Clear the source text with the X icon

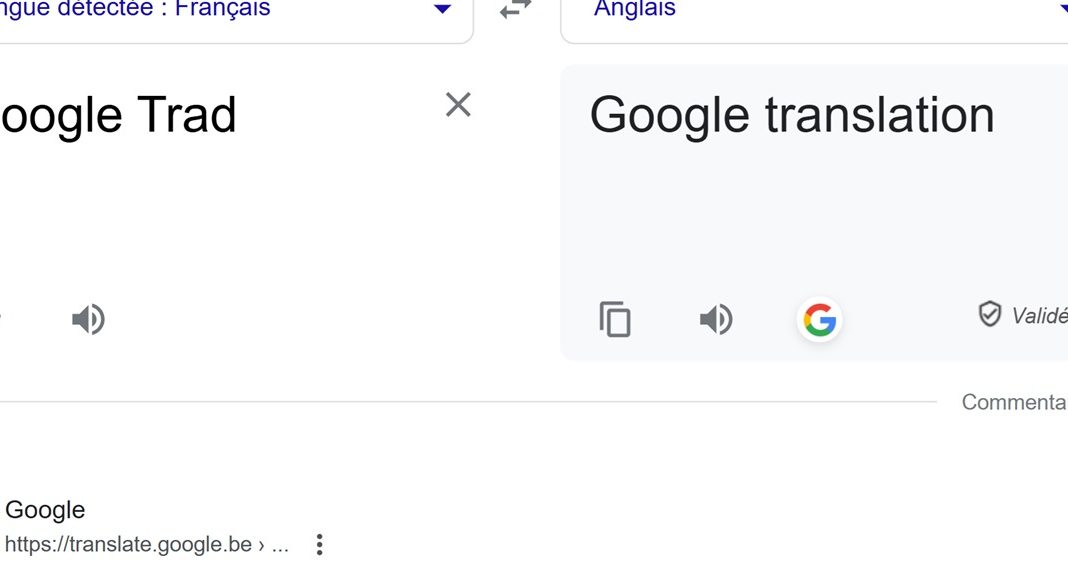click(x=458, y=105)
